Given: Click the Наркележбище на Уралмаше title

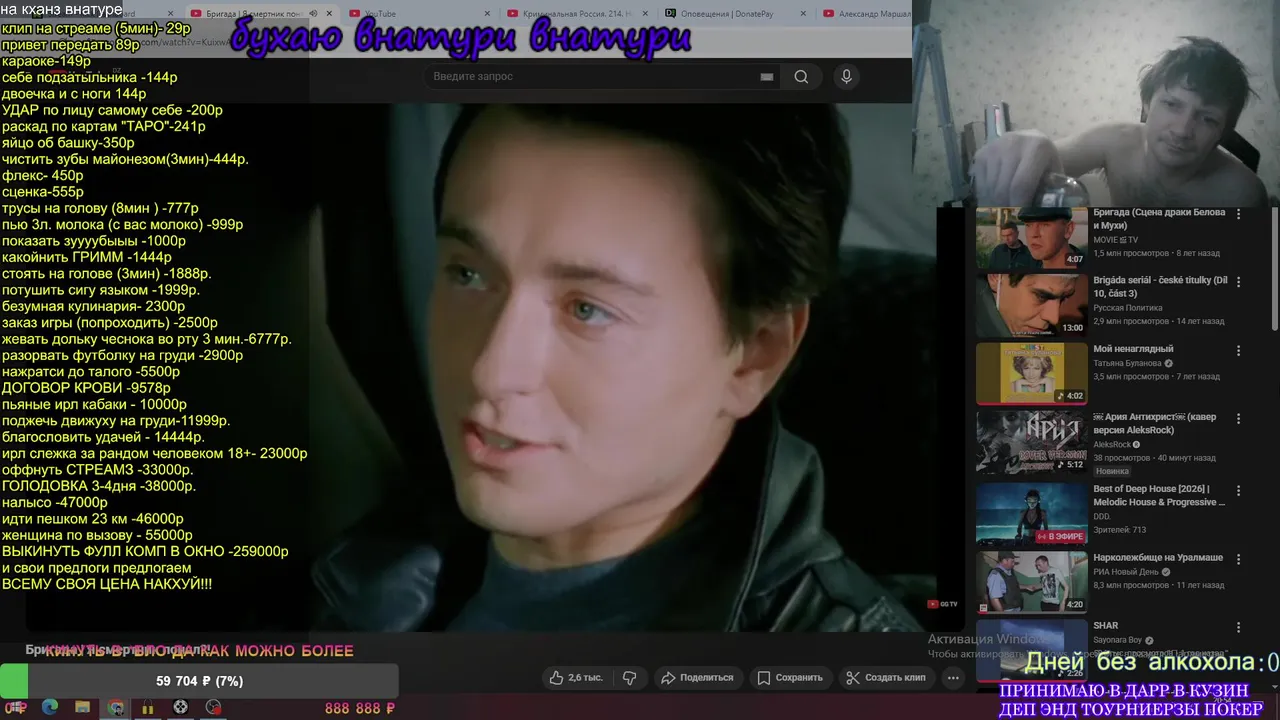Looking at the screenshot, I should tap(1158, 558).
